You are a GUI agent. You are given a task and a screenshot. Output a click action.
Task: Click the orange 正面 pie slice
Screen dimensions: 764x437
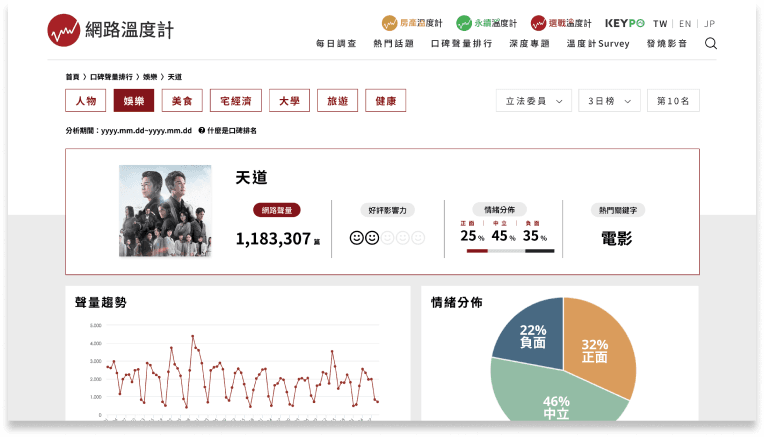coord(598,345)
